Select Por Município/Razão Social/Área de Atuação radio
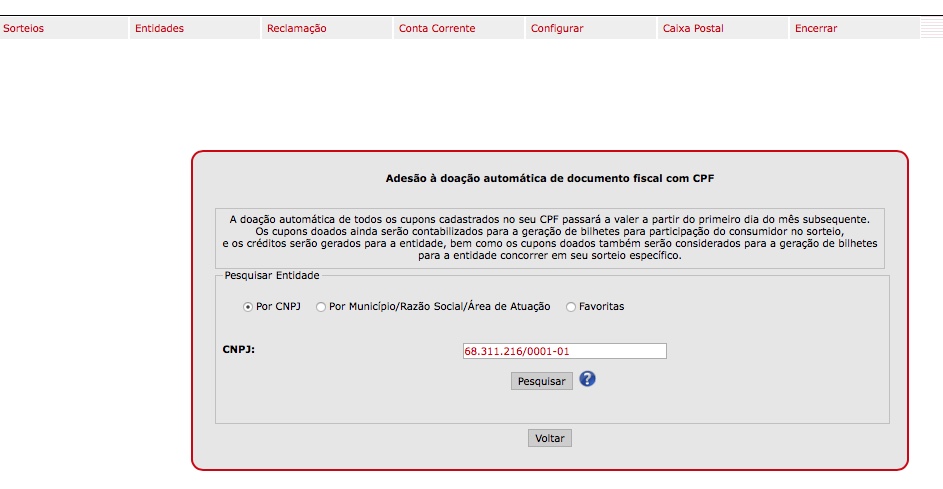The image size is (943, 489). pyautogui.click(x=321, y=307)
